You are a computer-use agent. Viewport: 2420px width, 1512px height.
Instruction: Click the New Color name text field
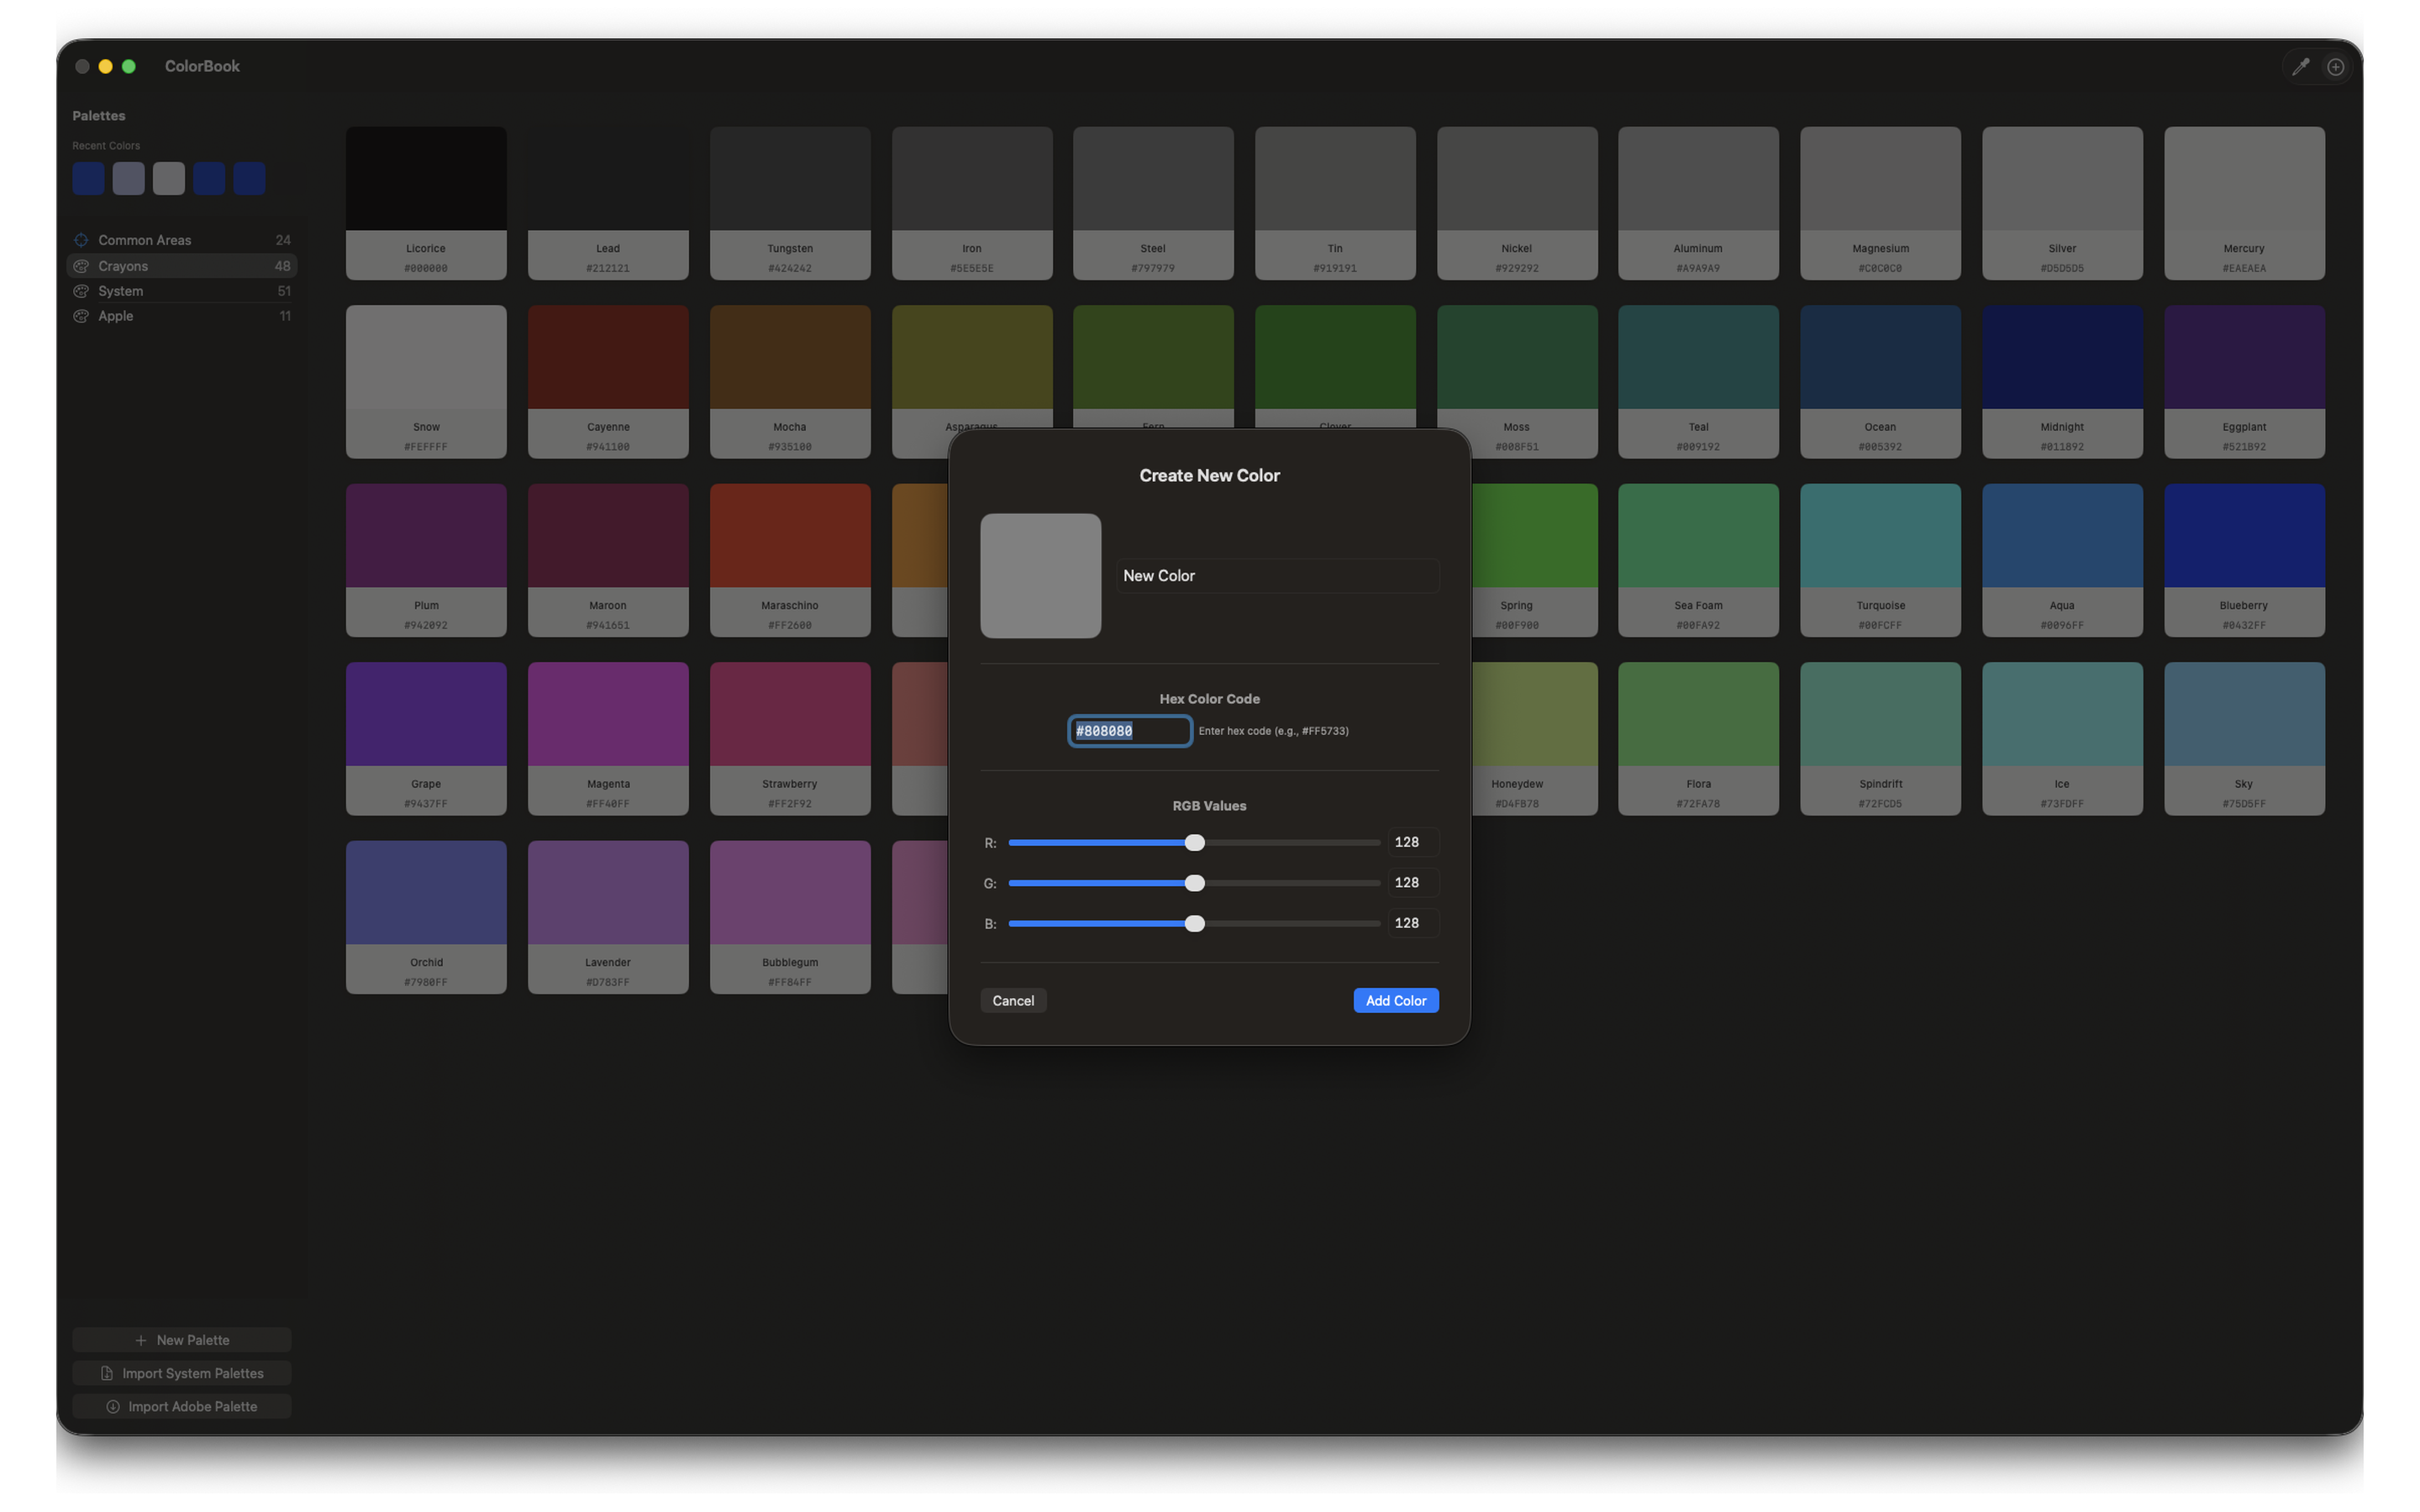(x=1276, y=576)
